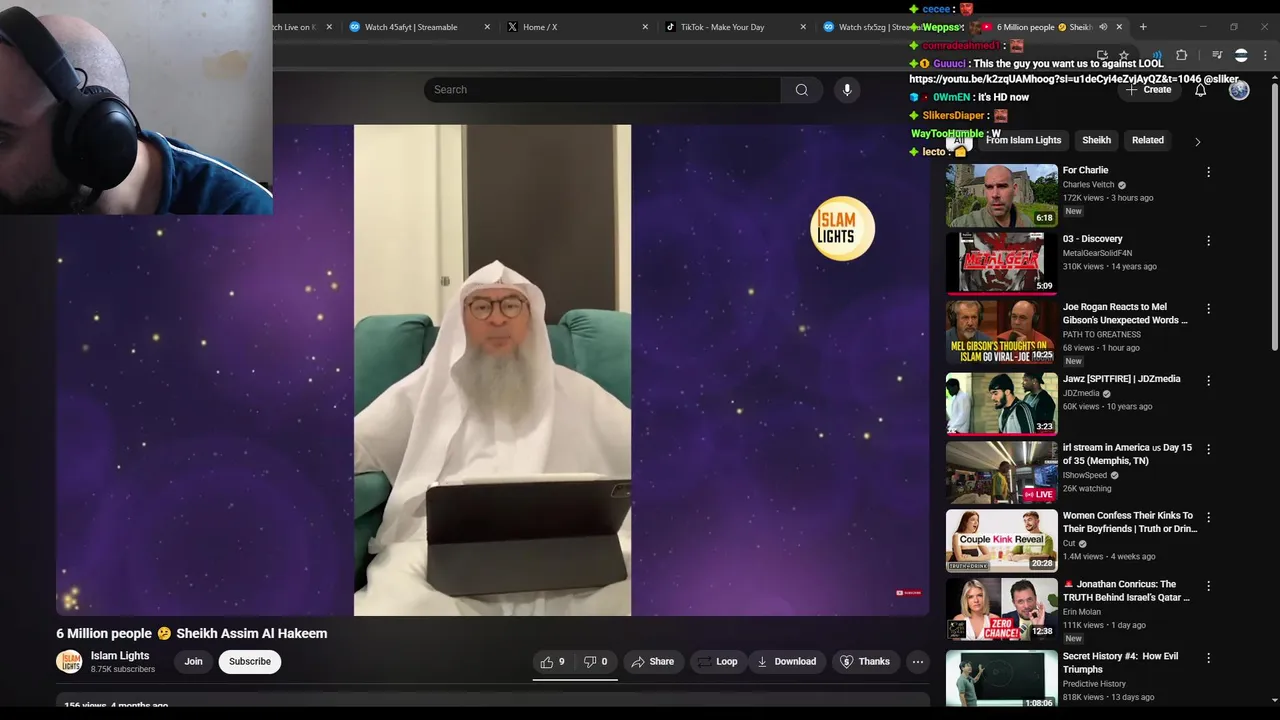Open the irl stream in America live video
The image size is (1280, 720).
coord(1001,472)
